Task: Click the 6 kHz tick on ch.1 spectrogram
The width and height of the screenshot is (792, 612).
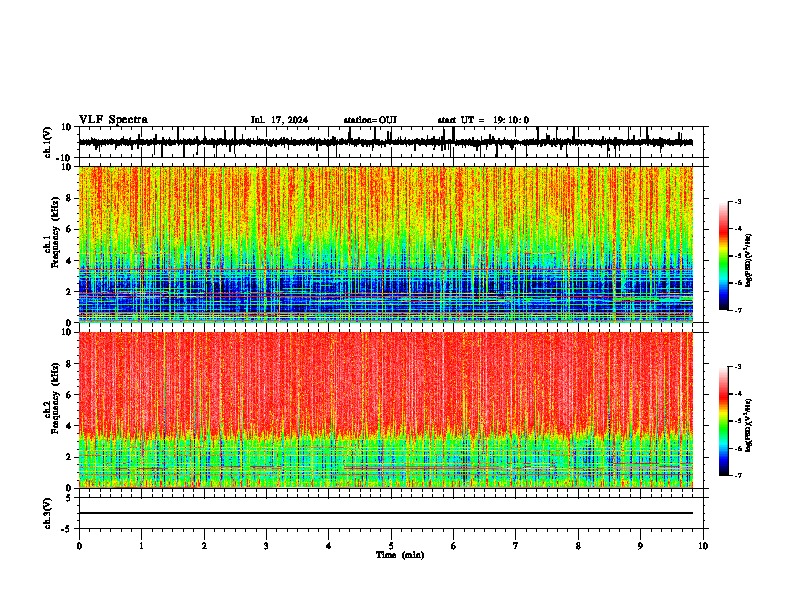Action: pyautogui.click(x=69, y=229)
